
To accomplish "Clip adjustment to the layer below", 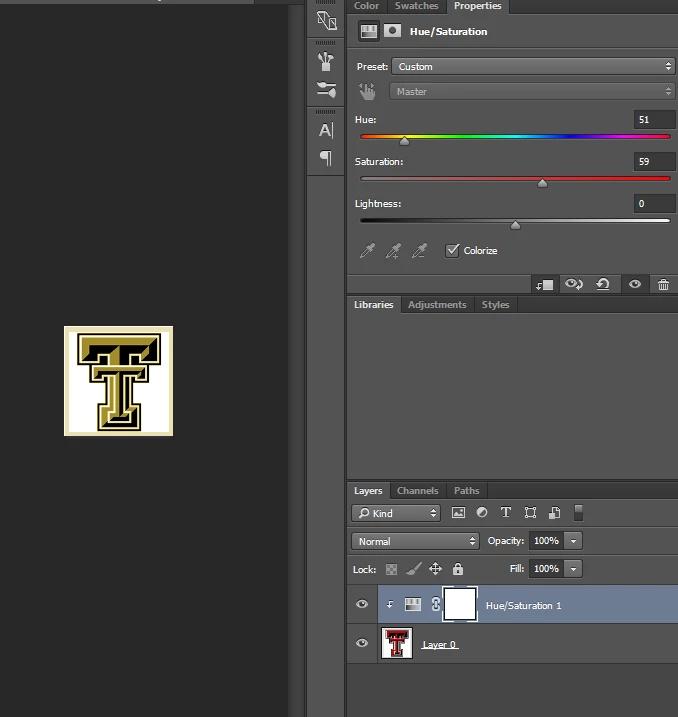I will (x=545, y=284).
